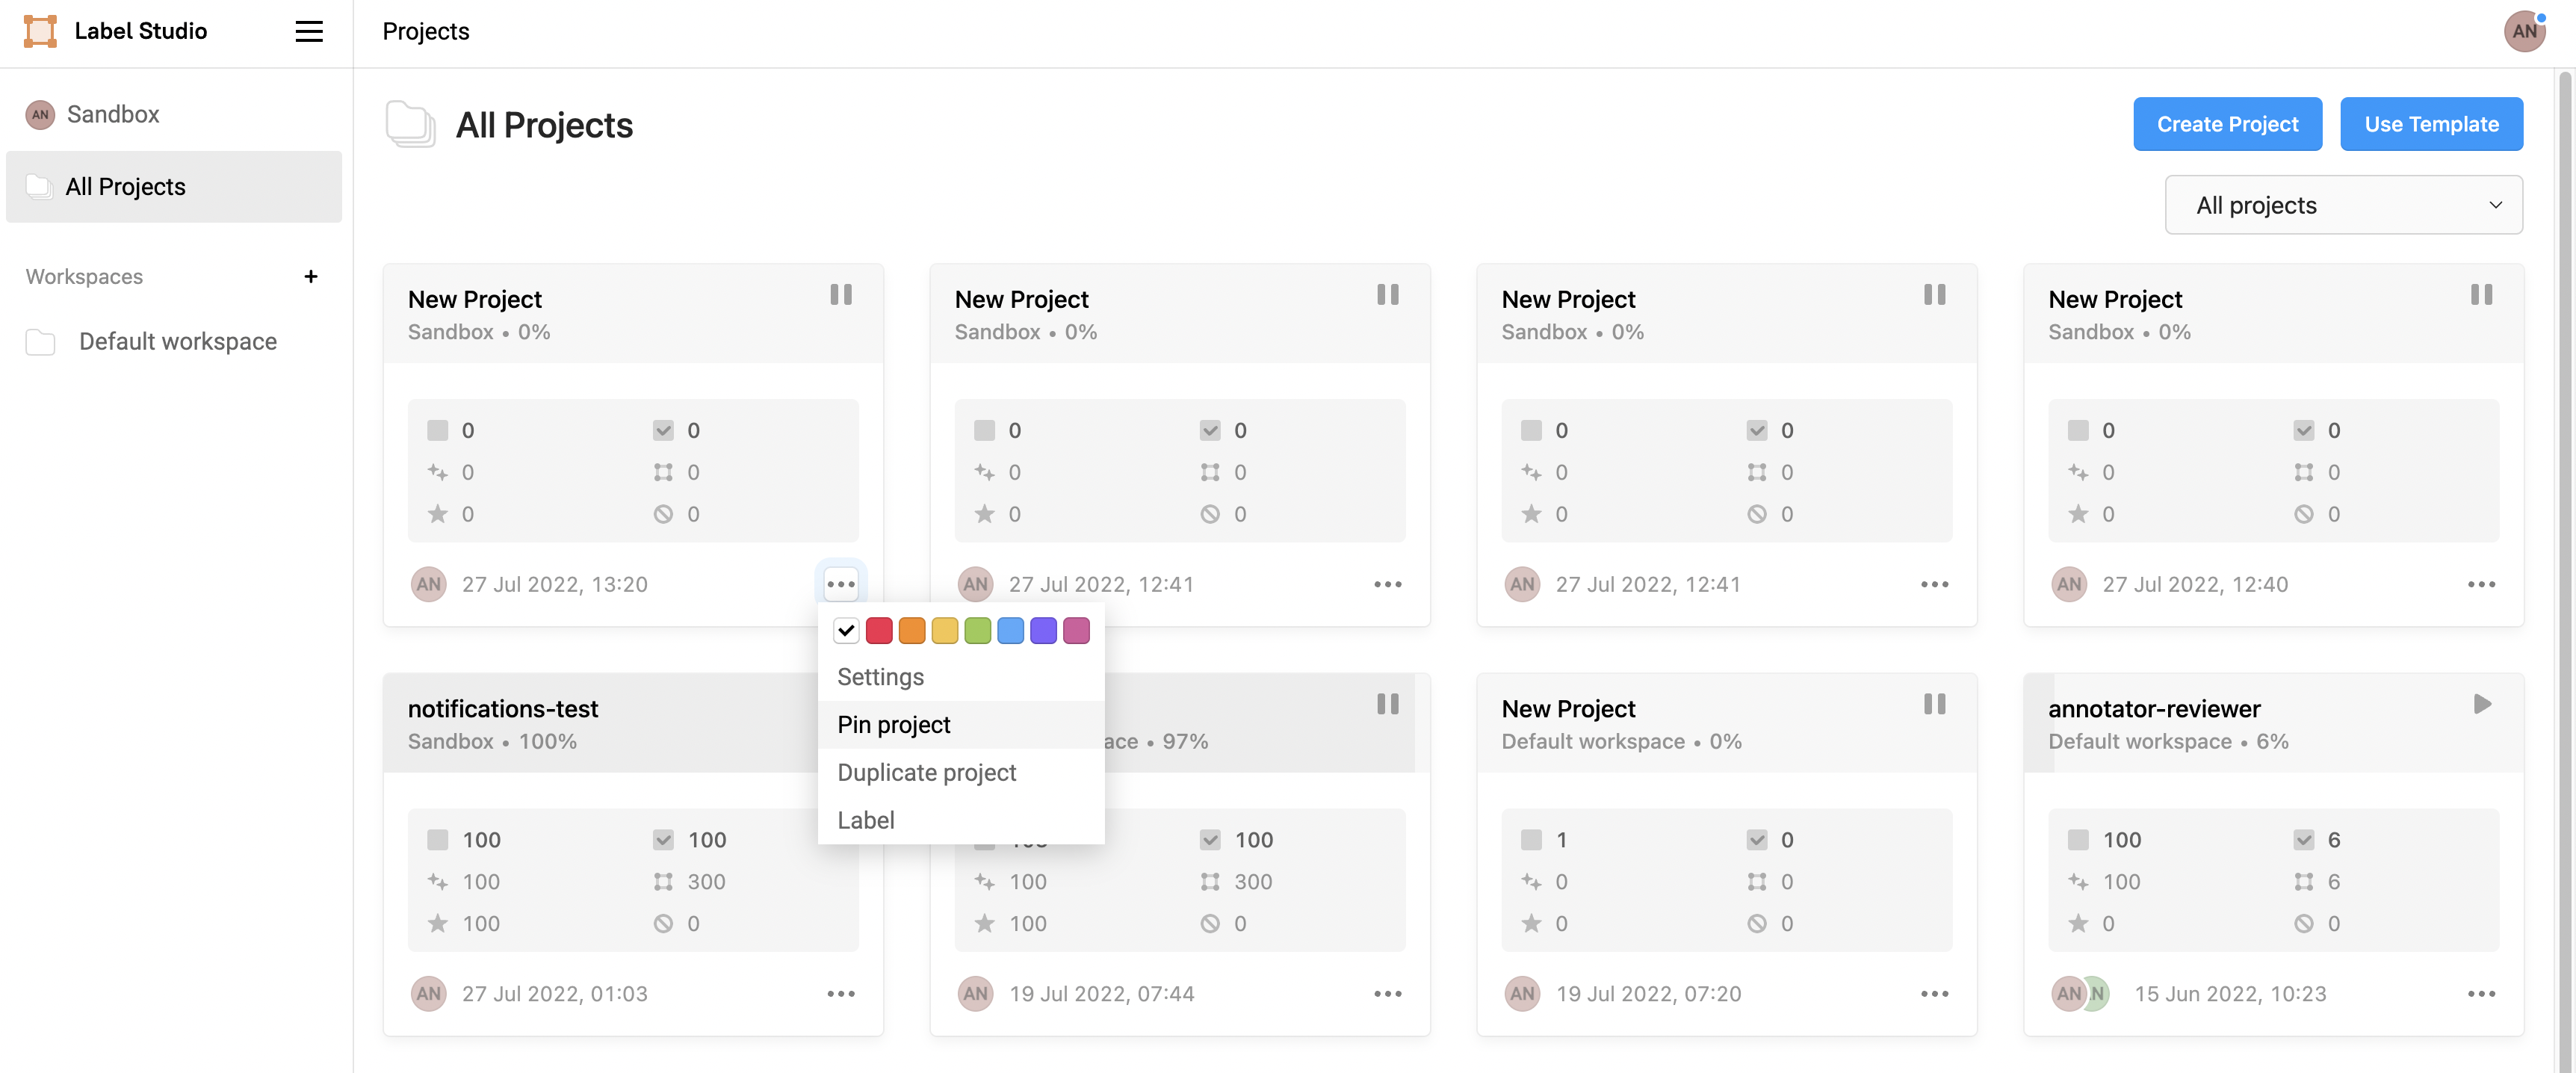
Task: Expand the All projects filter dropdown
Action: (2343, 205)
